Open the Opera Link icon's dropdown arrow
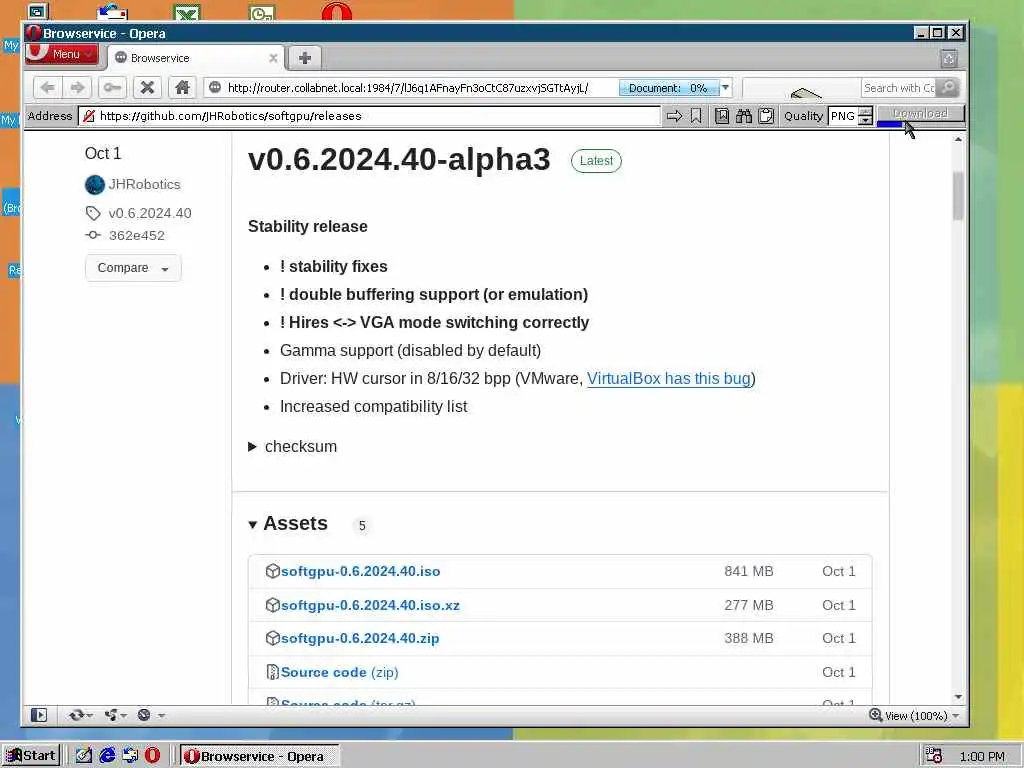 click(89, 716)
